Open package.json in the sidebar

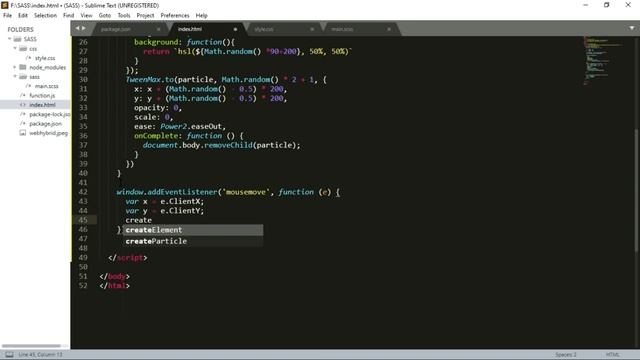(x=45, y=124)
